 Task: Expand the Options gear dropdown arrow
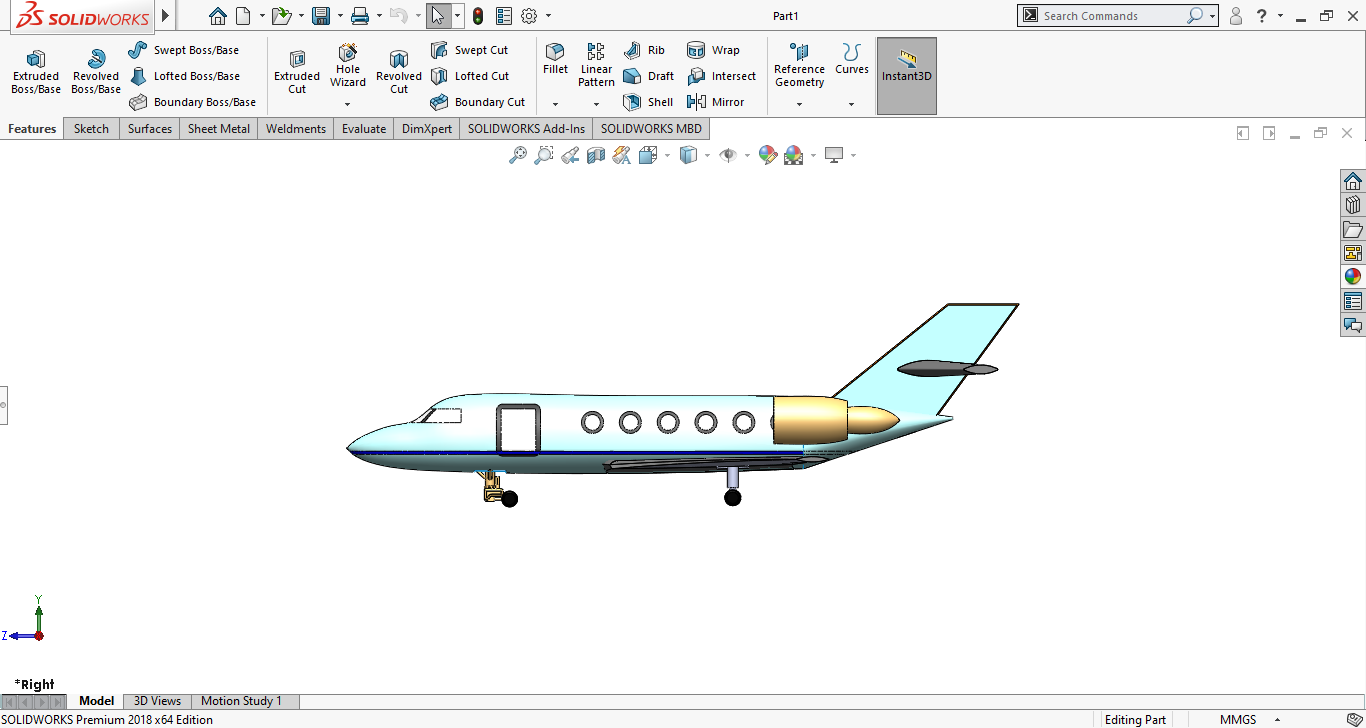[x=548, y=16]
